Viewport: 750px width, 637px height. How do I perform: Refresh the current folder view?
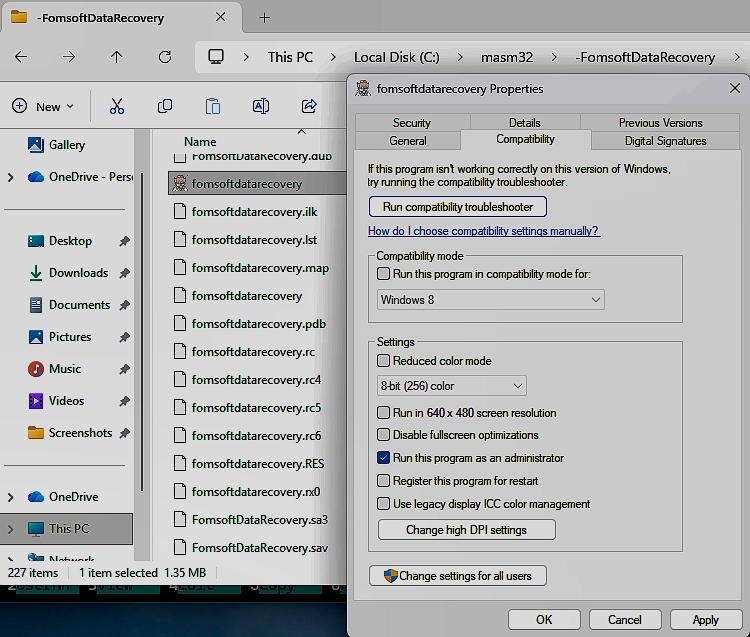point(165,57)
